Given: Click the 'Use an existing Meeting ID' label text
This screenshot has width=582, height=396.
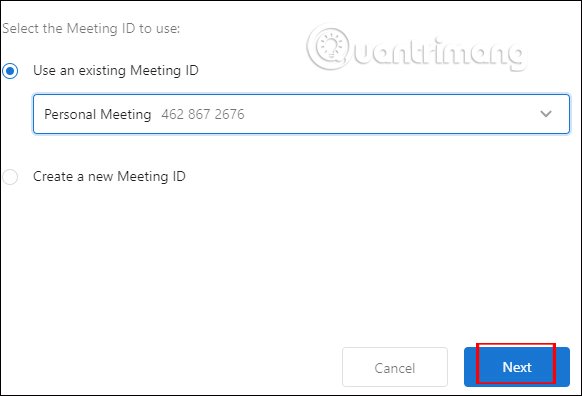Looking at the screenshot, I should click(116, 71).
